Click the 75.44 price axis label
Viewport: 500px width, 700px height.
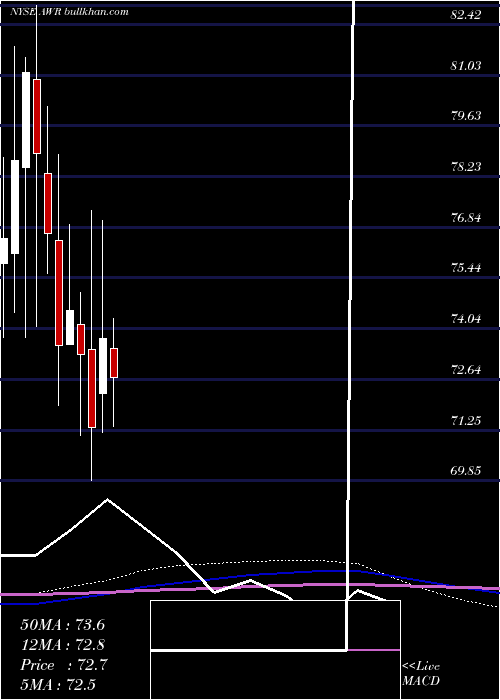coord(466,268)
